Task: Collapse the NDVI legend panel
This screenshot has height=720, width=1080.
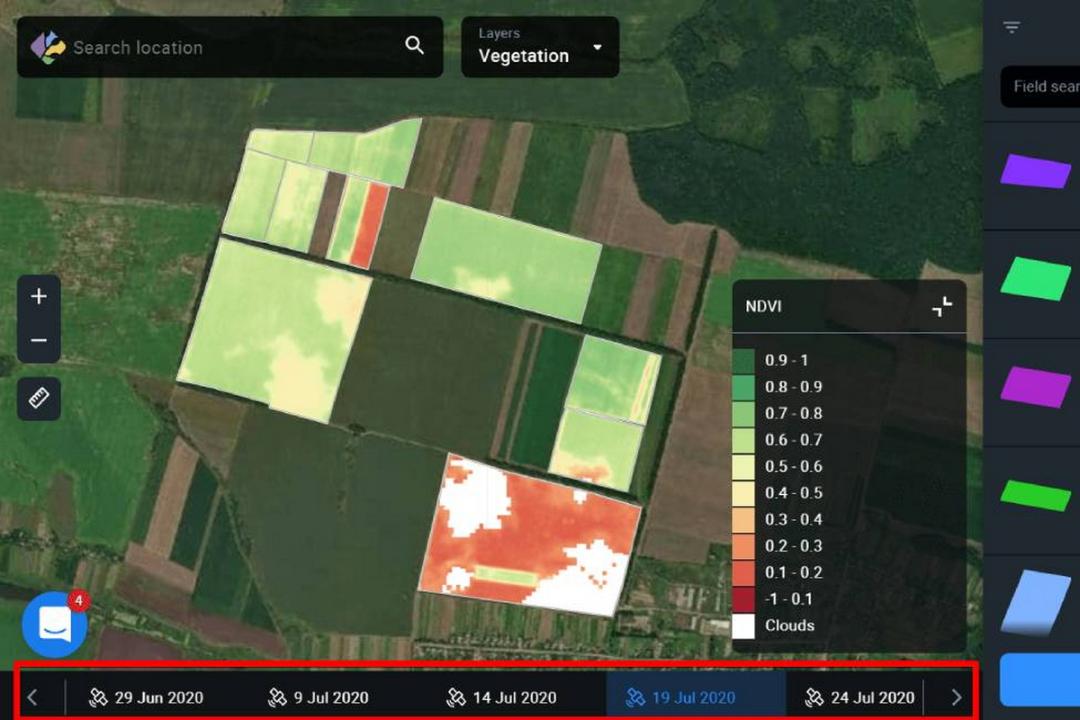Action: click(x=942, y=307)
